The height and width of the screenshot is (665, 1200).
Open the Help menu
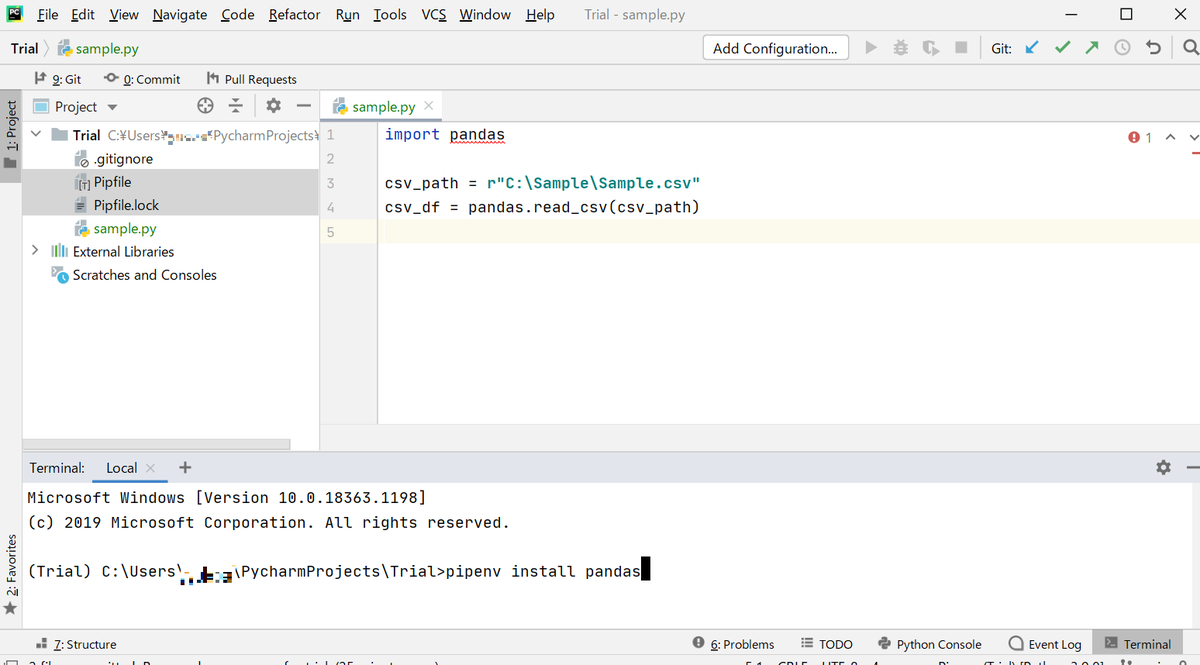tap(540, 15)
